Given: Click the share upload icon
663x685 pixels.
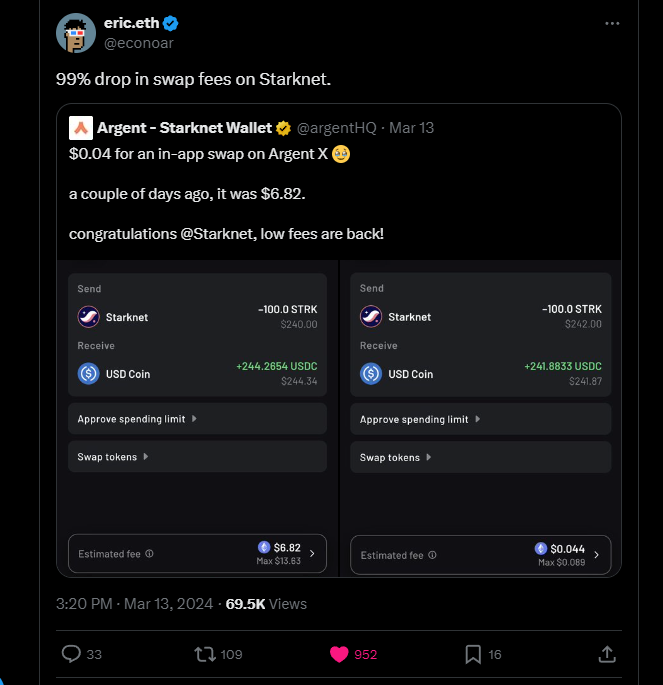Looking at the screenshot, I should point(606,654).
